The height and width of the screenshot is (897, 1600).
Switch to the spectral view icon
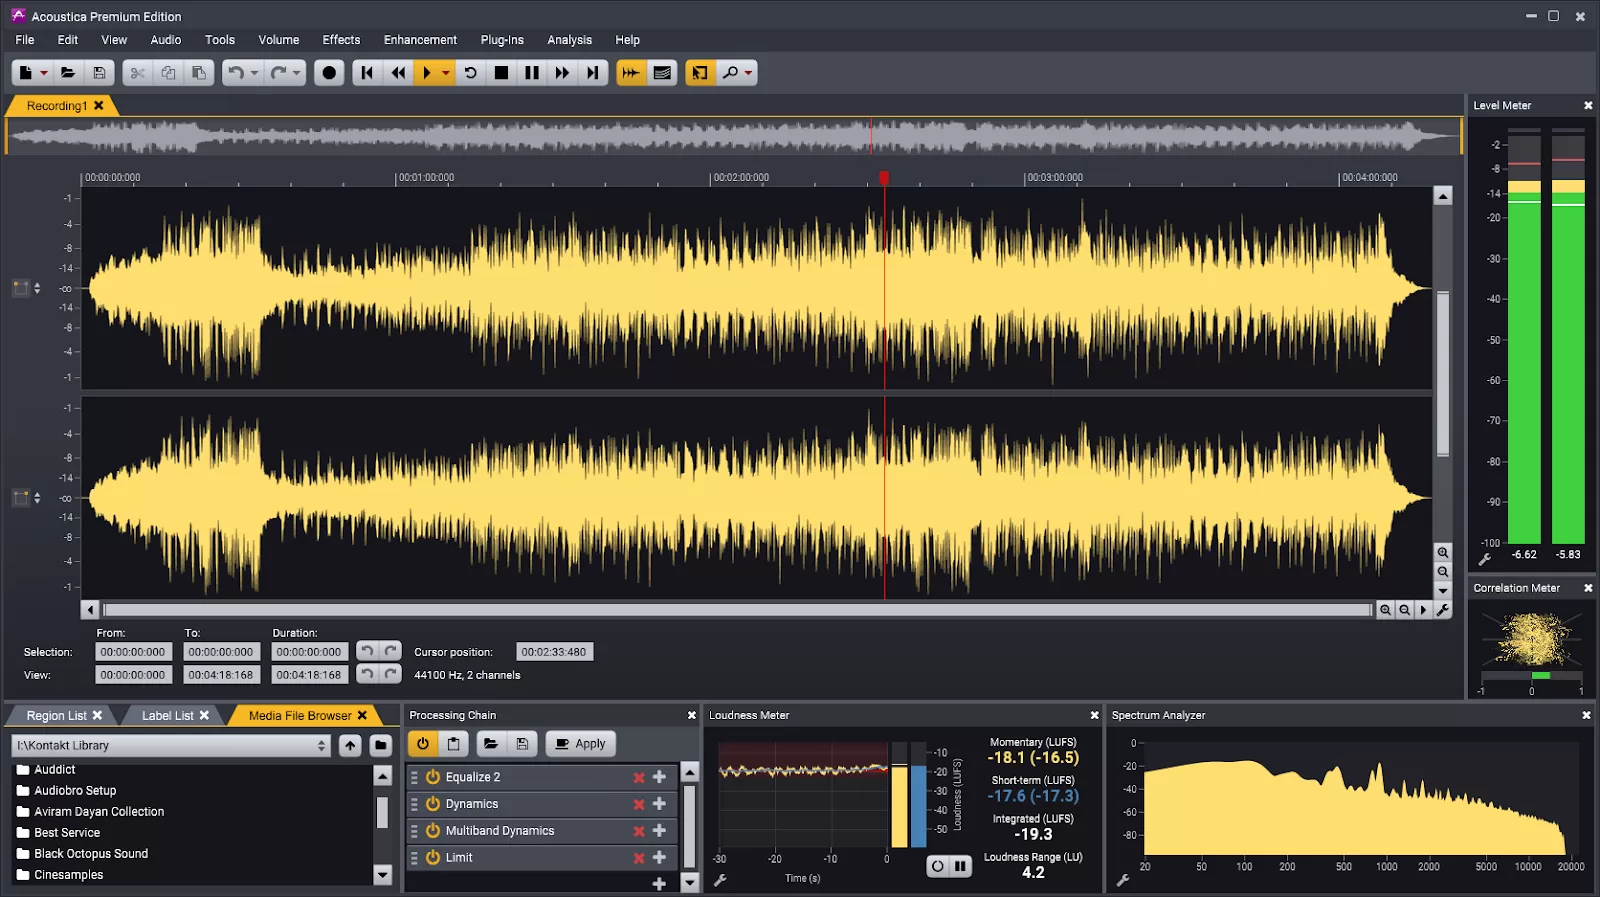pos(662,73)
